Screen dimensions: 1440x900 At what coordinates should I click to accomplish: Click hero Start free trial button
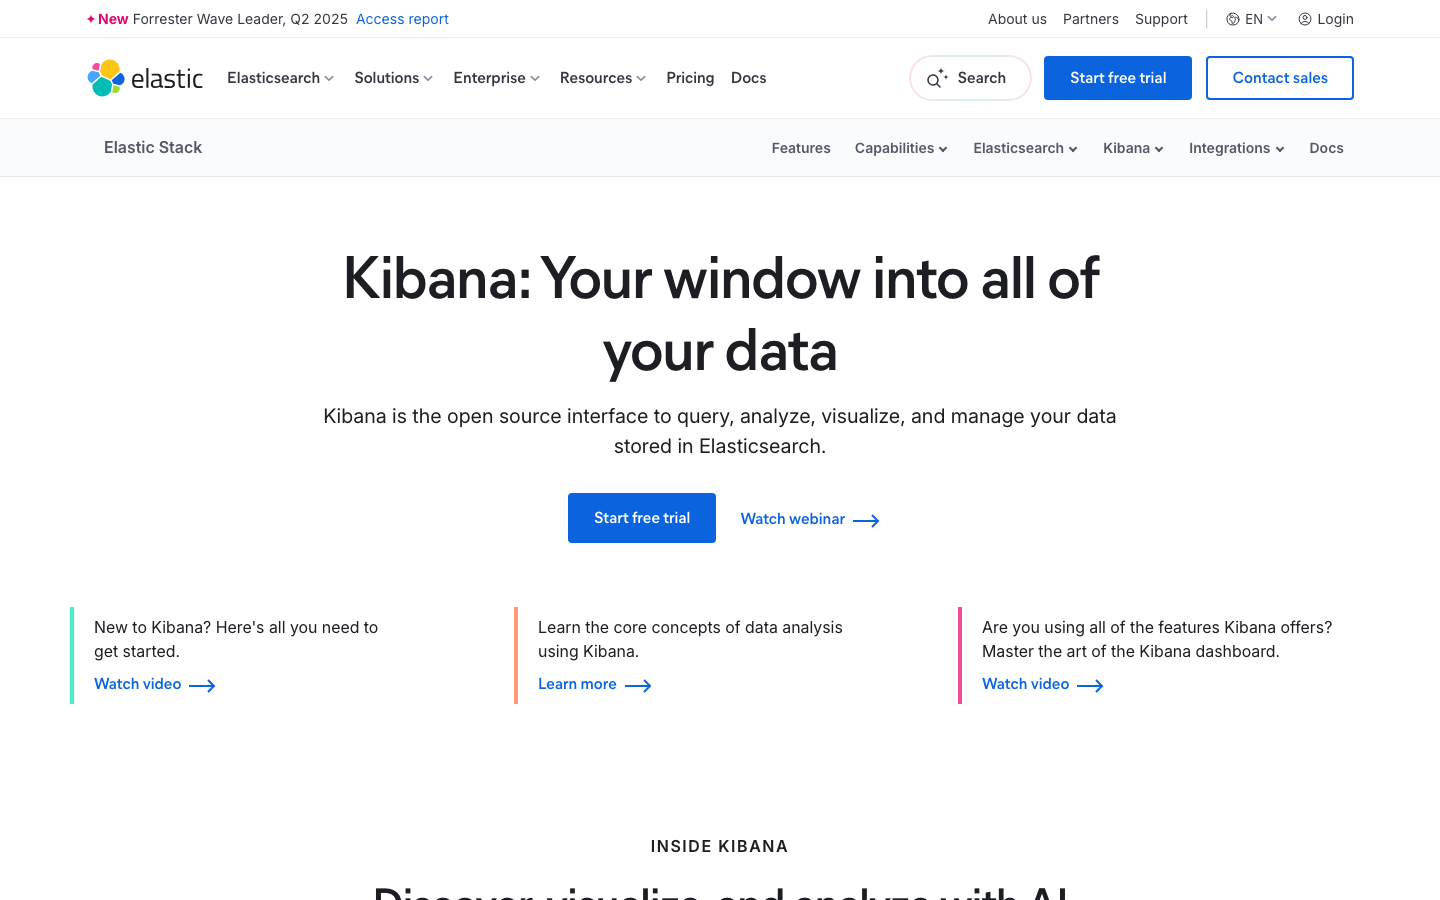pos(642,518)
